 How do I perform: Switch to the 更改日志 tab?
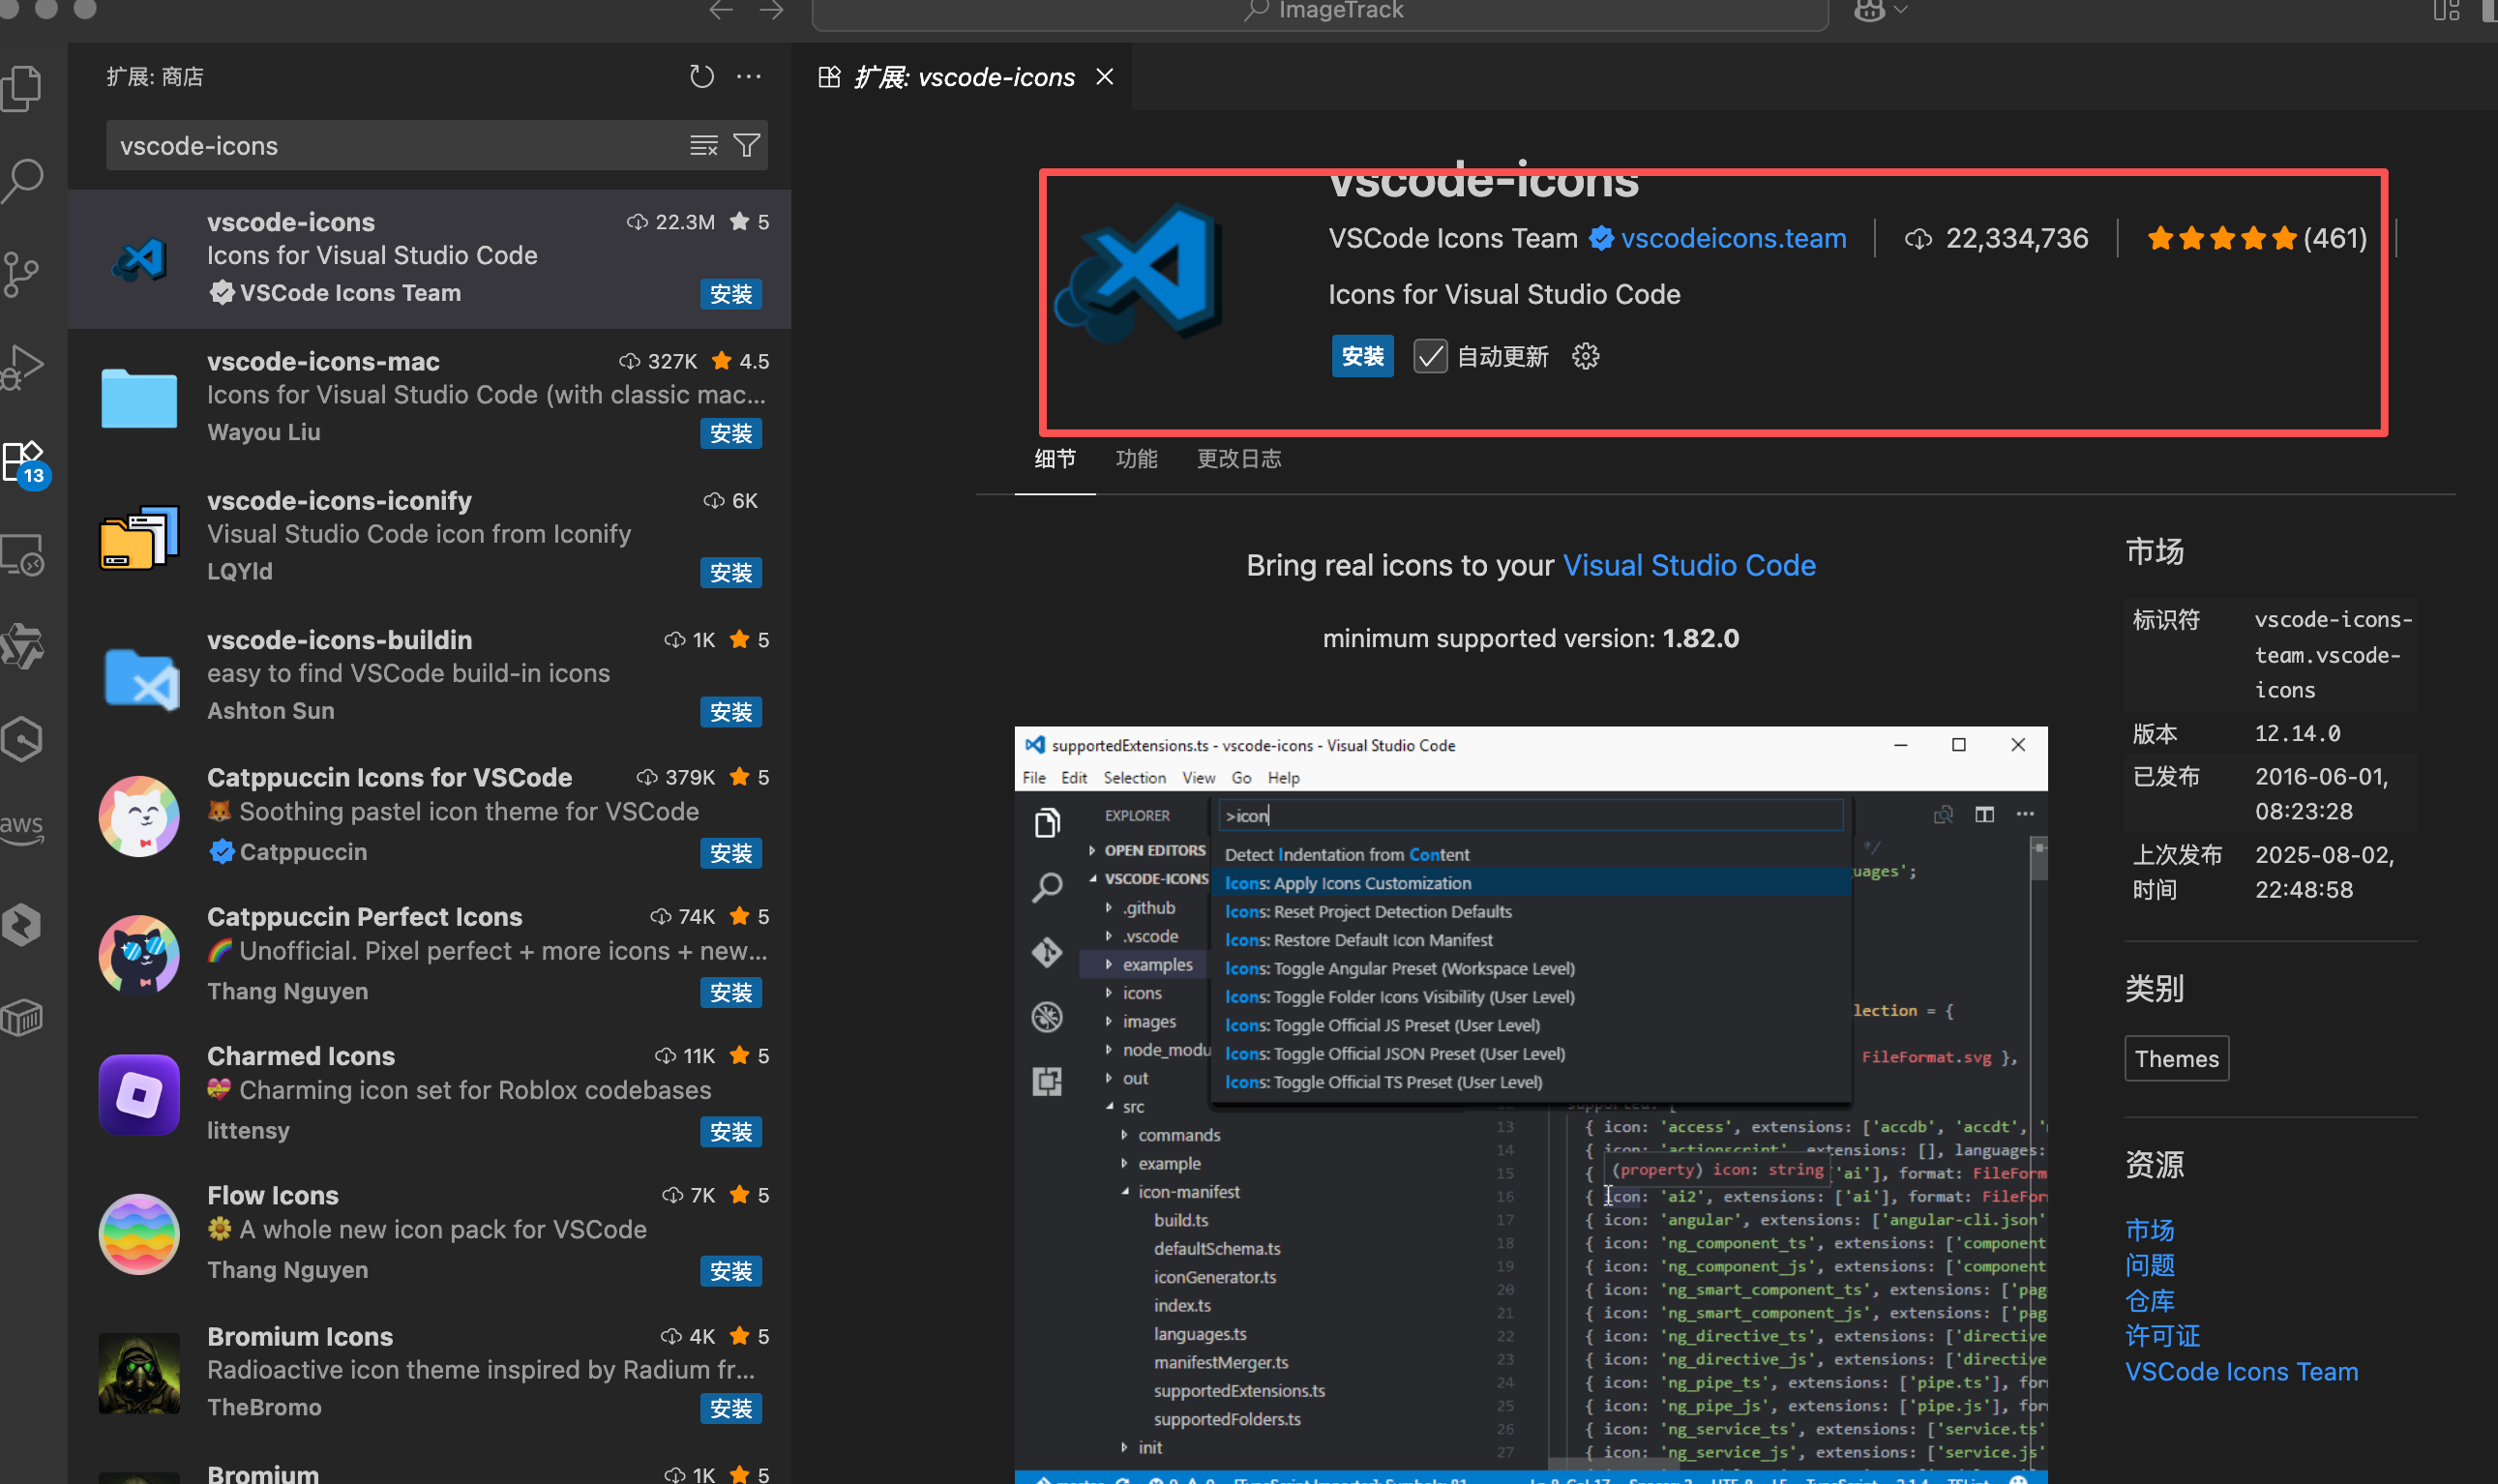(1239, 459)
